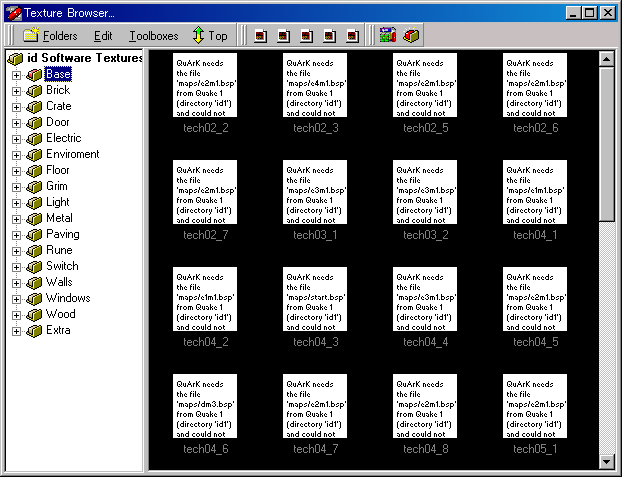The width and height of the screenshot is (622, 477).
Task: Open the Folders menu
Action: (x=50, y=36)
